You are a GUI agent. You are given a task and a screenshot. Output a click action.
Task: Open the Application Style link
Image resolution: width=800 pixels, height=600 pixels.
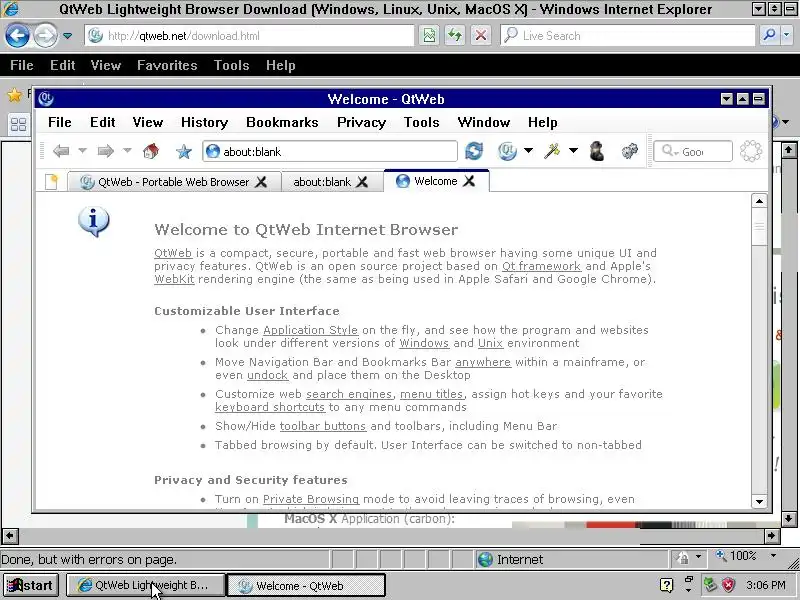pyautogui.click(x=310, y=330)
